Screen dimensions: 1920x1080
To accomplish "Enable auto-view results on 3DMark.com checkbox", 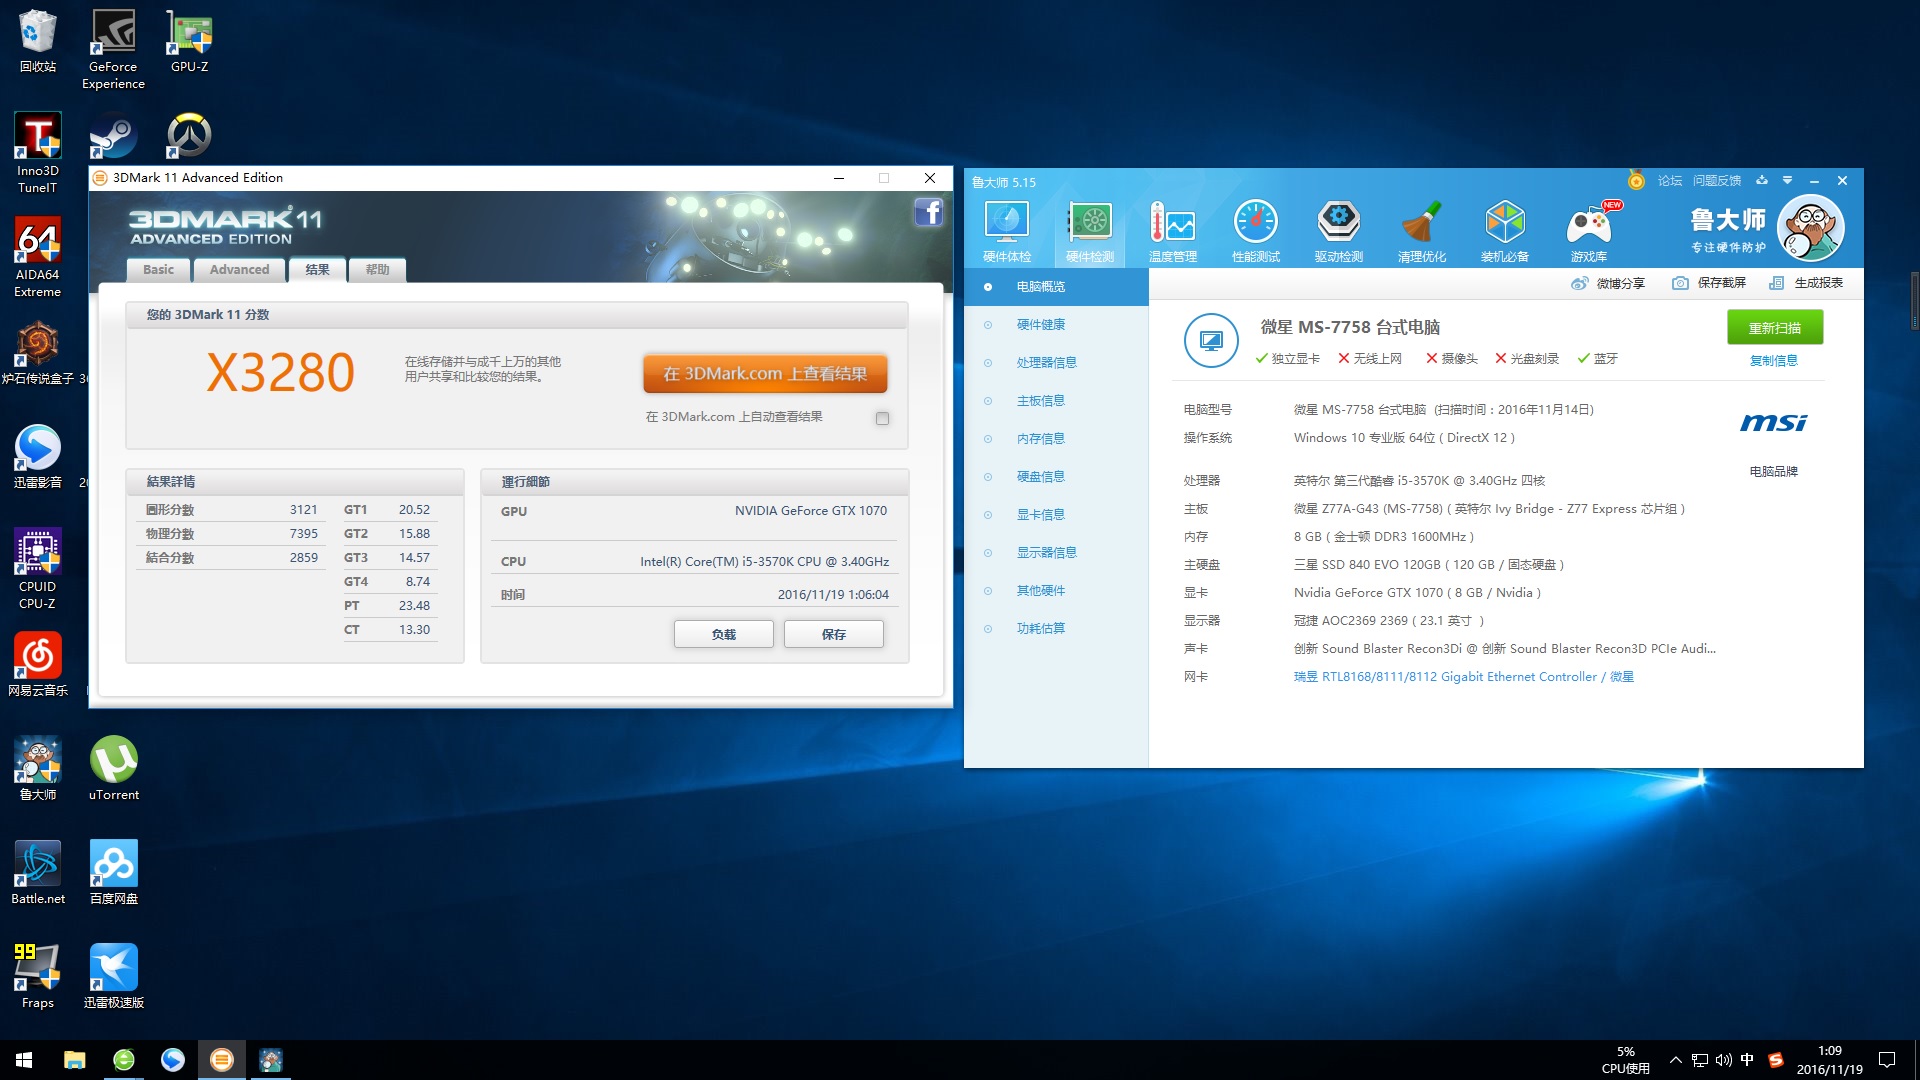I will tap(882, 418).
